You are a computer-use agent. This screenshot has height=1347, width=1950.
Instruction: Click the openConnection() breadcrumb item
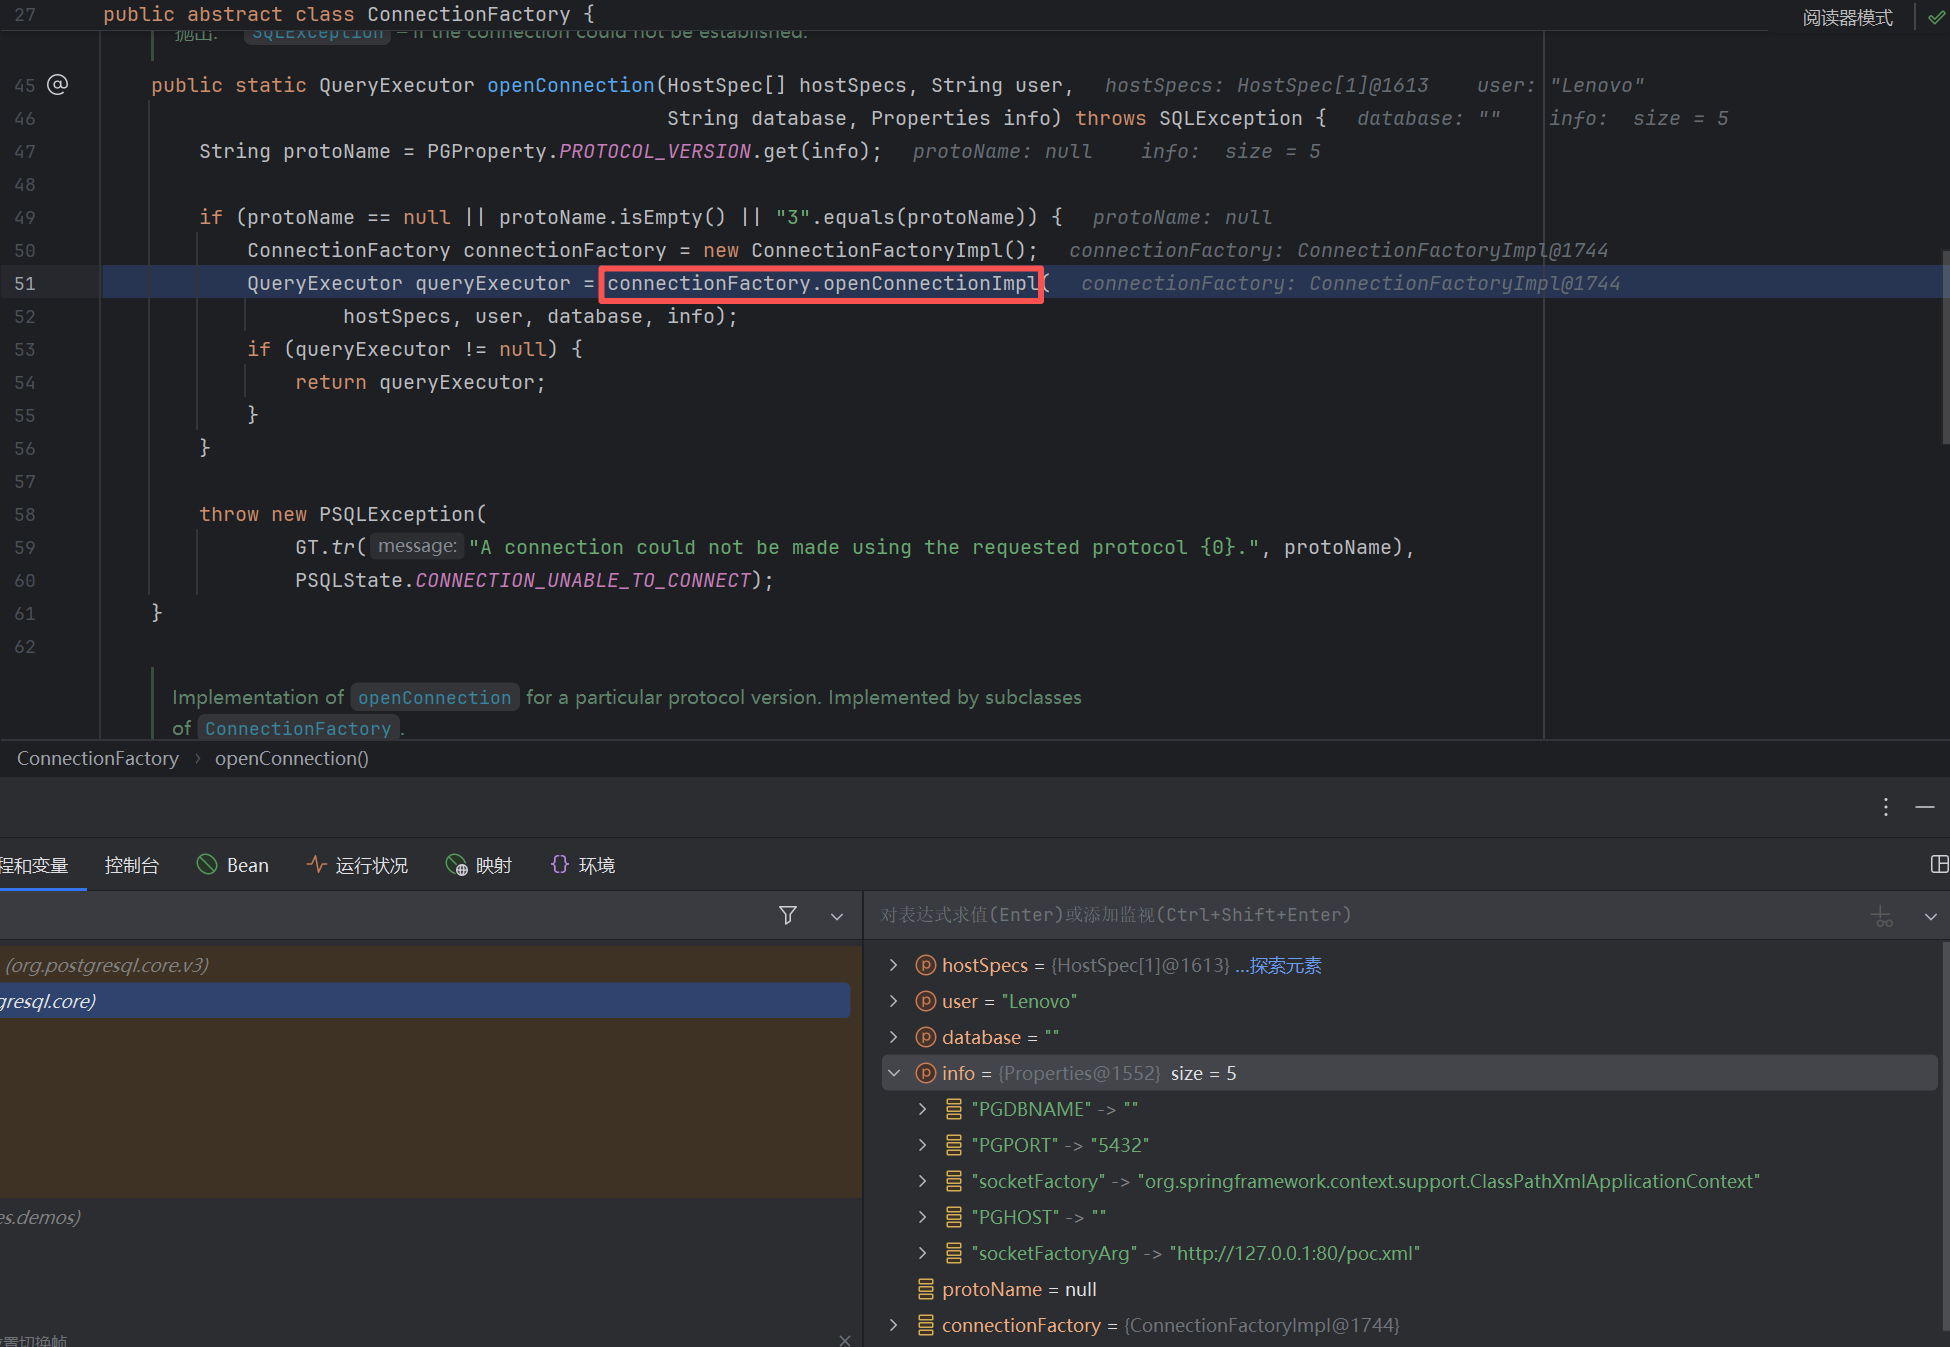[x=292, y=758]
